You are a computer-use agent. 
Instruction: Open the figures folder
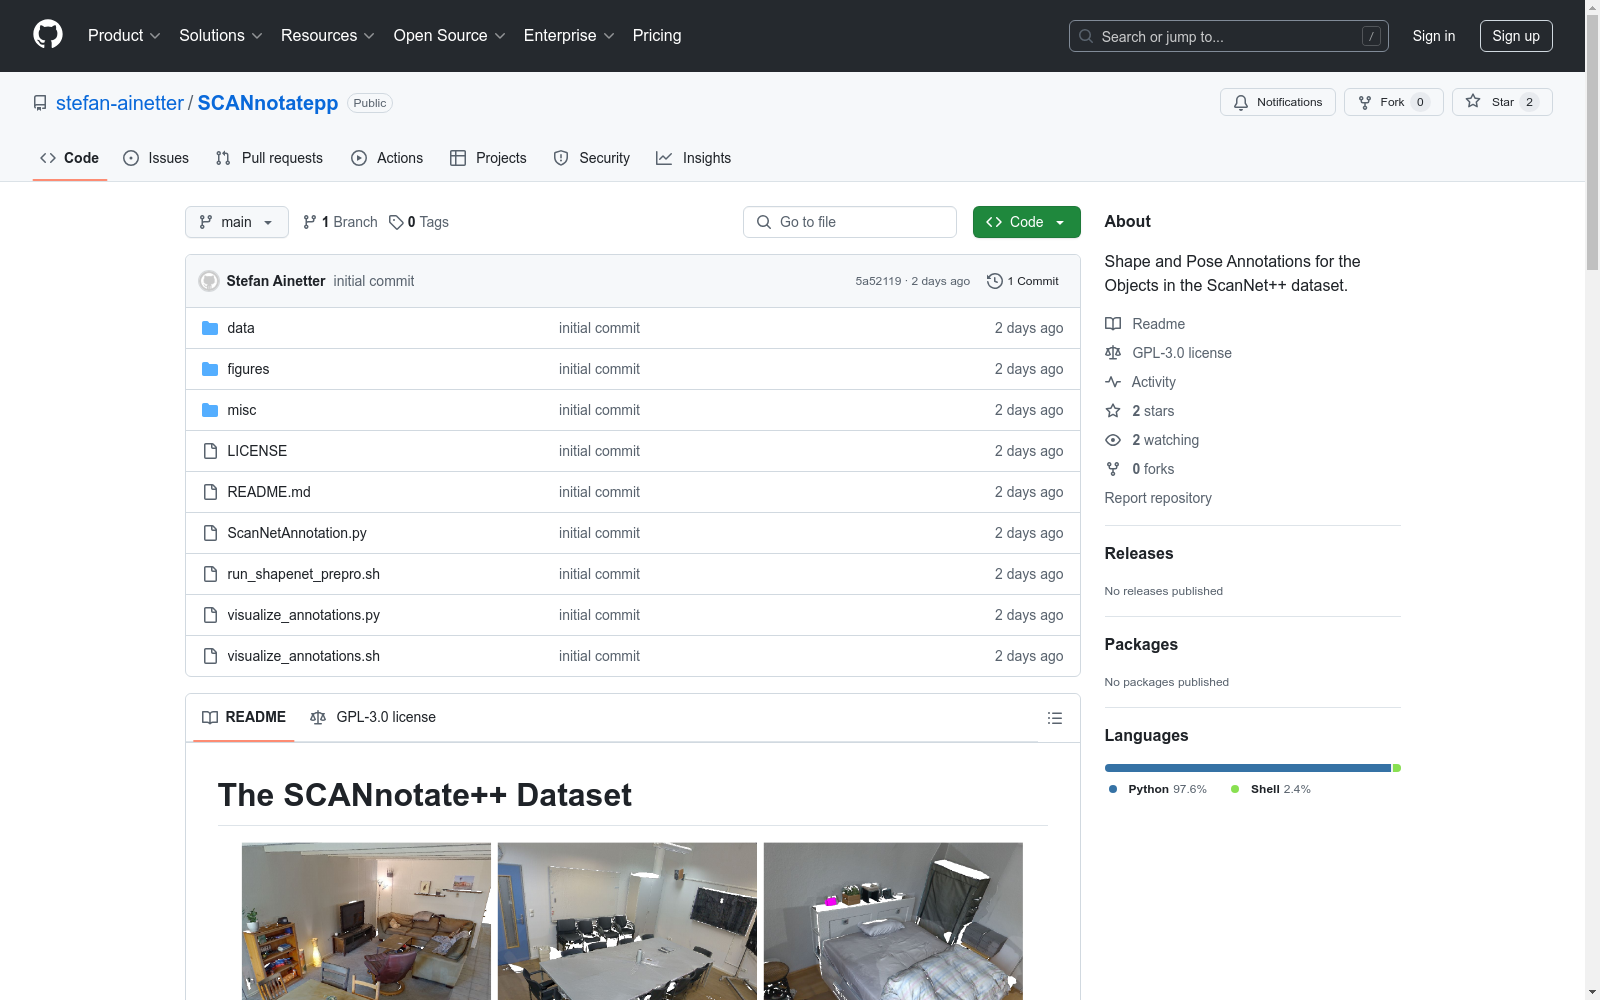coord(248,369)
